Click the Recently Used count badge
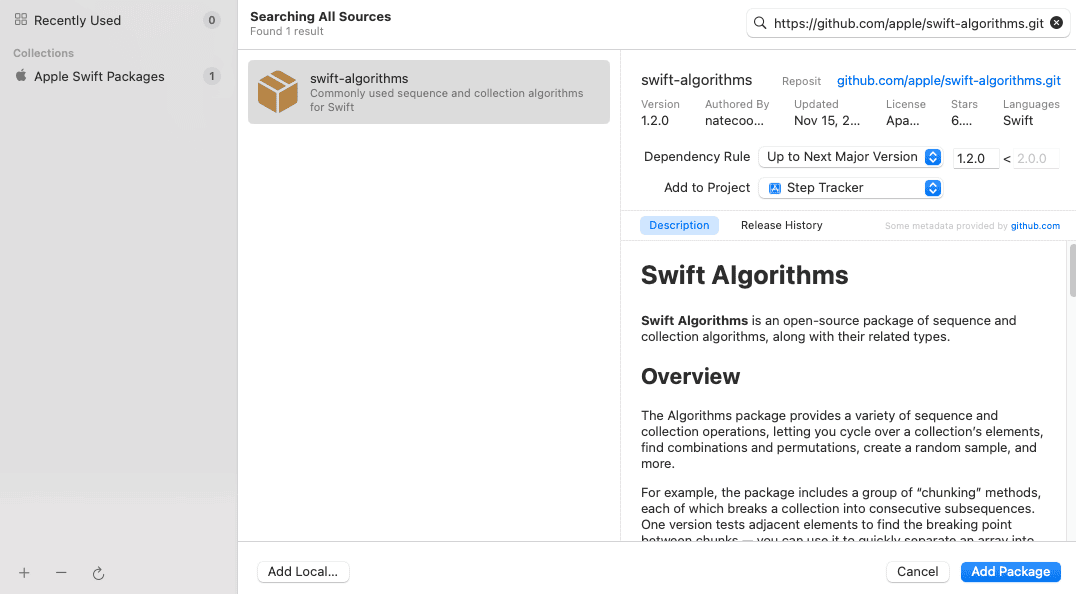This screenshot has width=1076, height=594. click(211, 20)
